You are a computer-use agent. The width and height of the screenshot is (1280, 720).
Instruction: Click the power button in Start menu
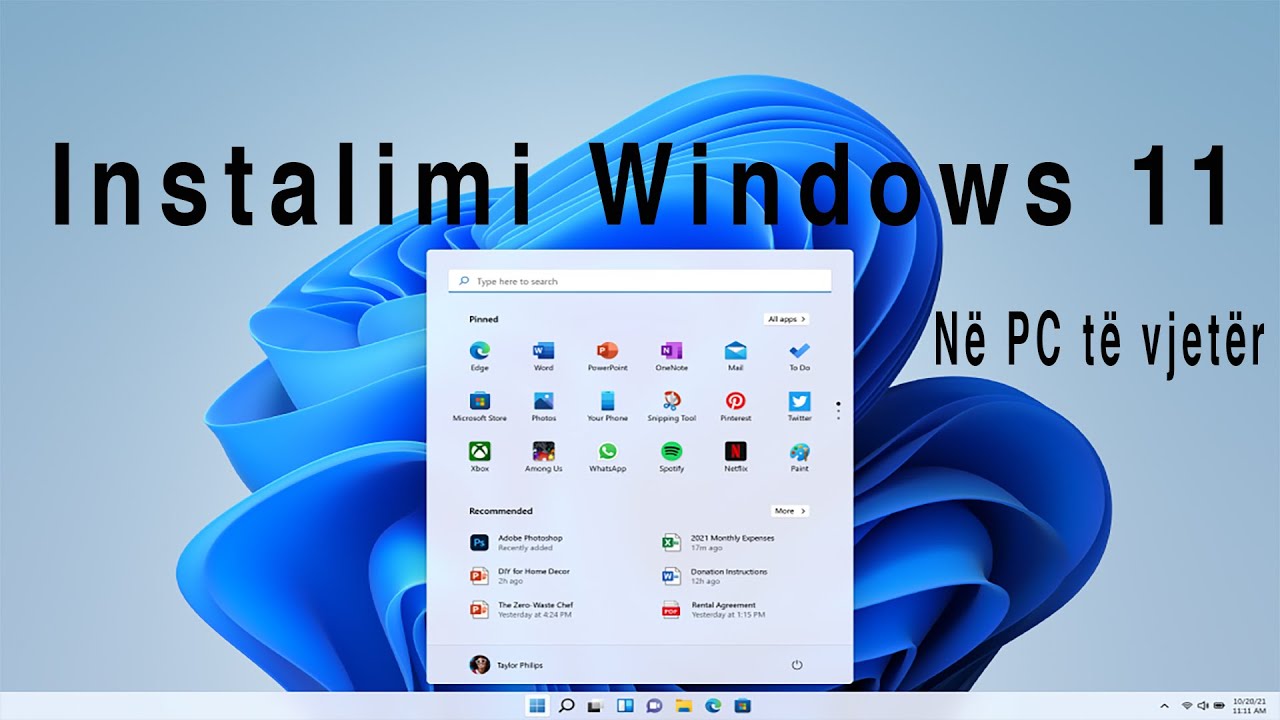(797, 664)
